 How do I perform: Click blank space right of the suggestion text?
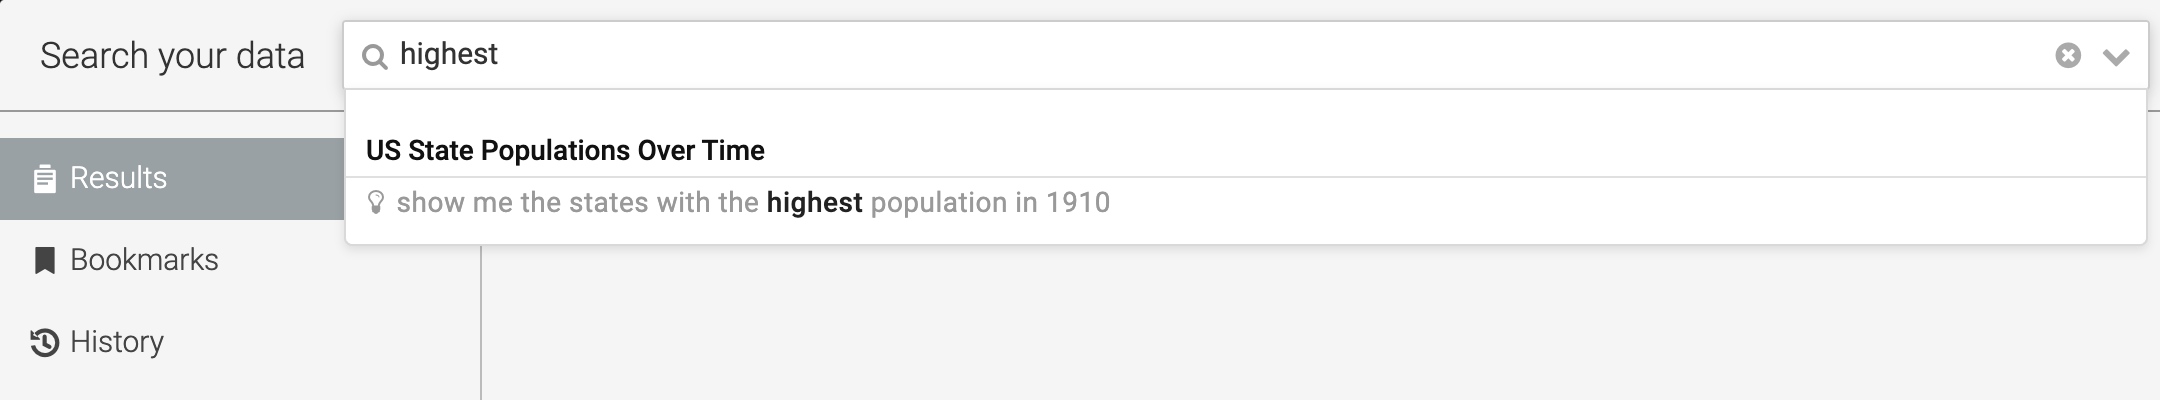1600,203
